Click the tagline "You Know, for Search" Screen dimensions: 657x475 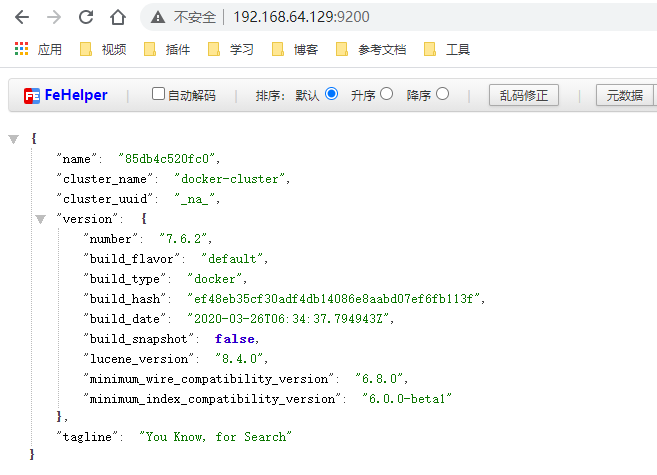[x=215, y=437]
